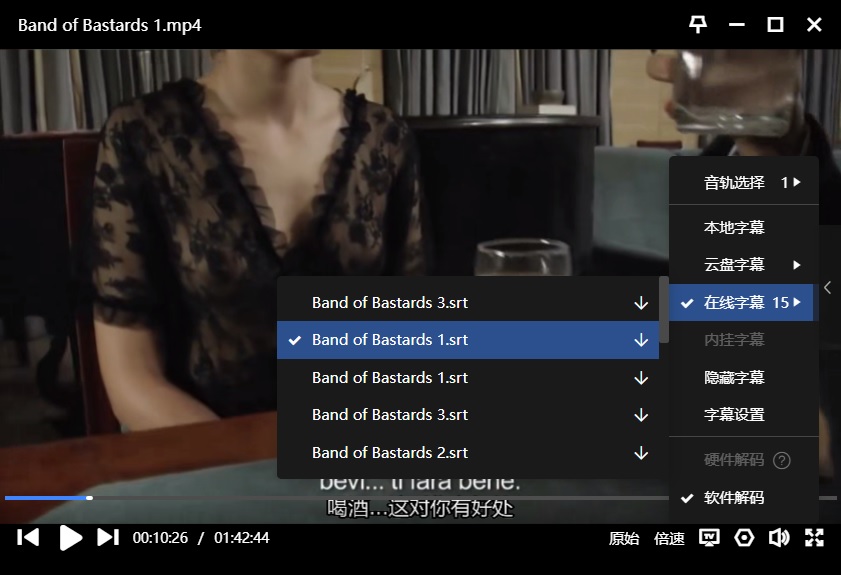Choose 本地字幕 local subtitle menu item
The height and width of the screenshot is (575, 841).
[x=734, y=228]
